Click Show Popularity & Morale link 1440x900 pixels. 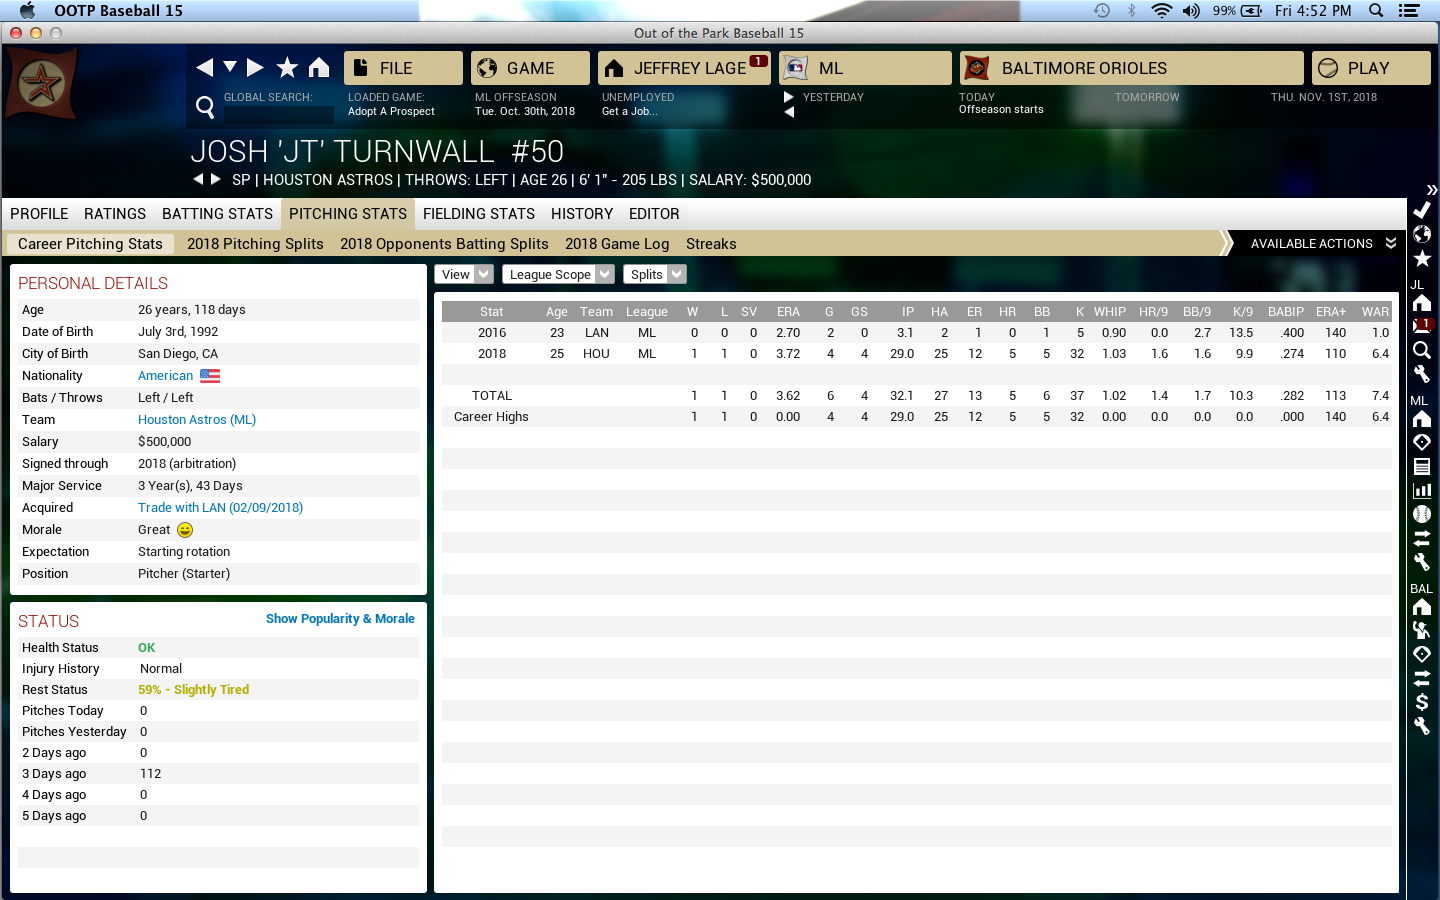(x=340, y=619)
